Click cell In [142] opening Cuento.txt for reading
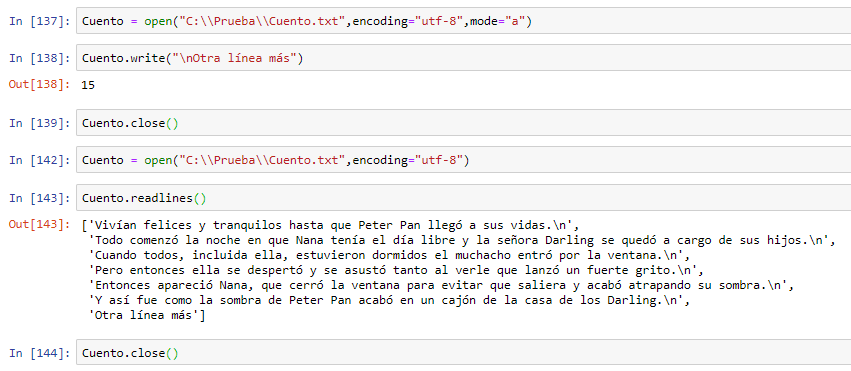851x371 pixels. (x=463, y=160)
